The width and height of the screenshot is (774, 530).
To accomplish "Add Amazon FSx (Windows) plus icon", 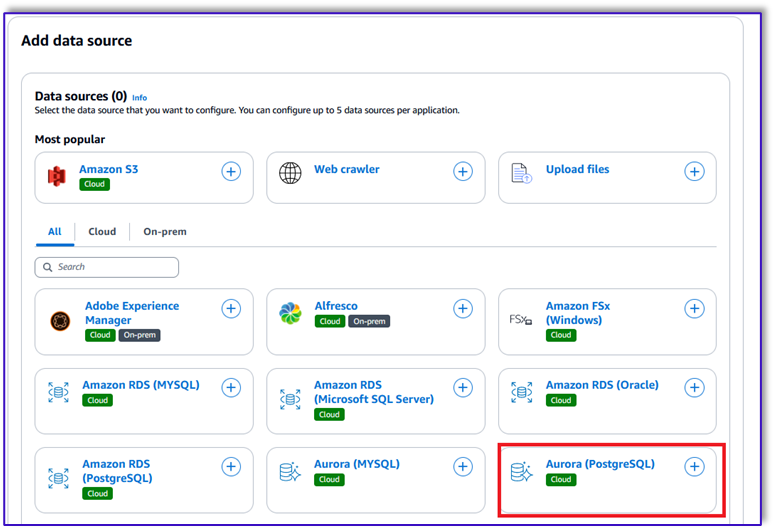I will pos(694,308).
